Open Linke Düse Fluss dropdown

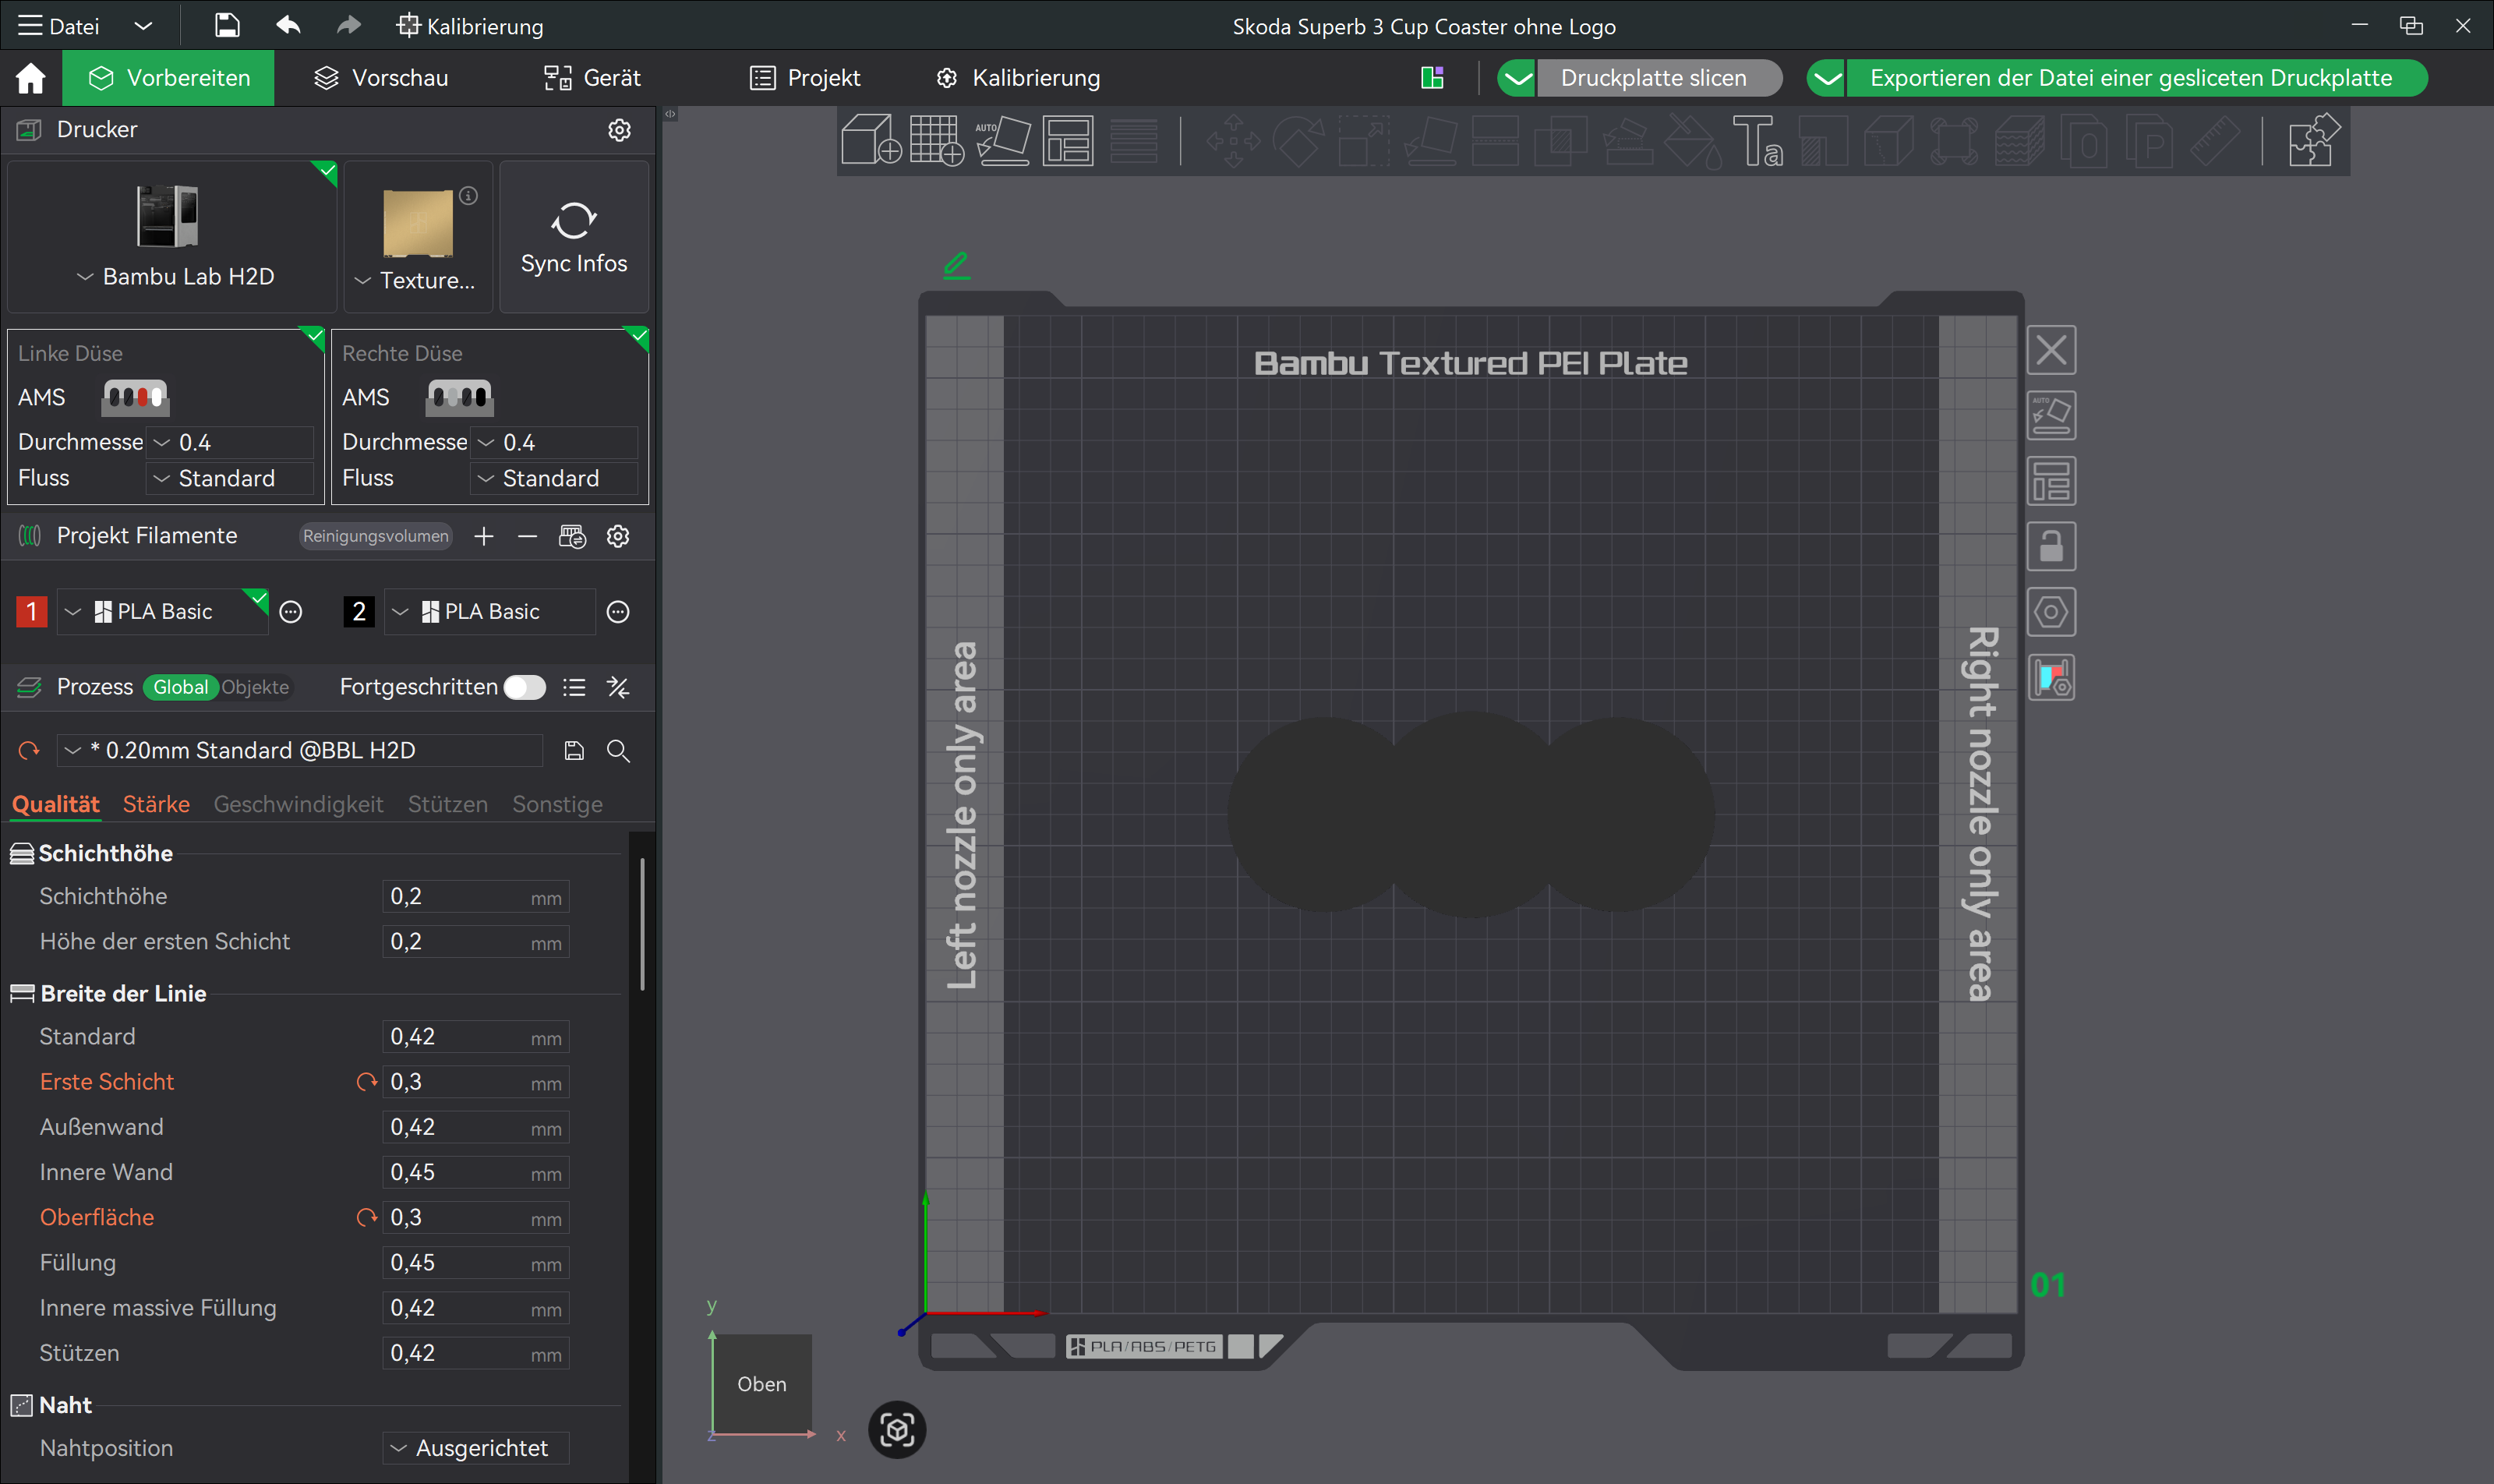(x=231, y=478)
